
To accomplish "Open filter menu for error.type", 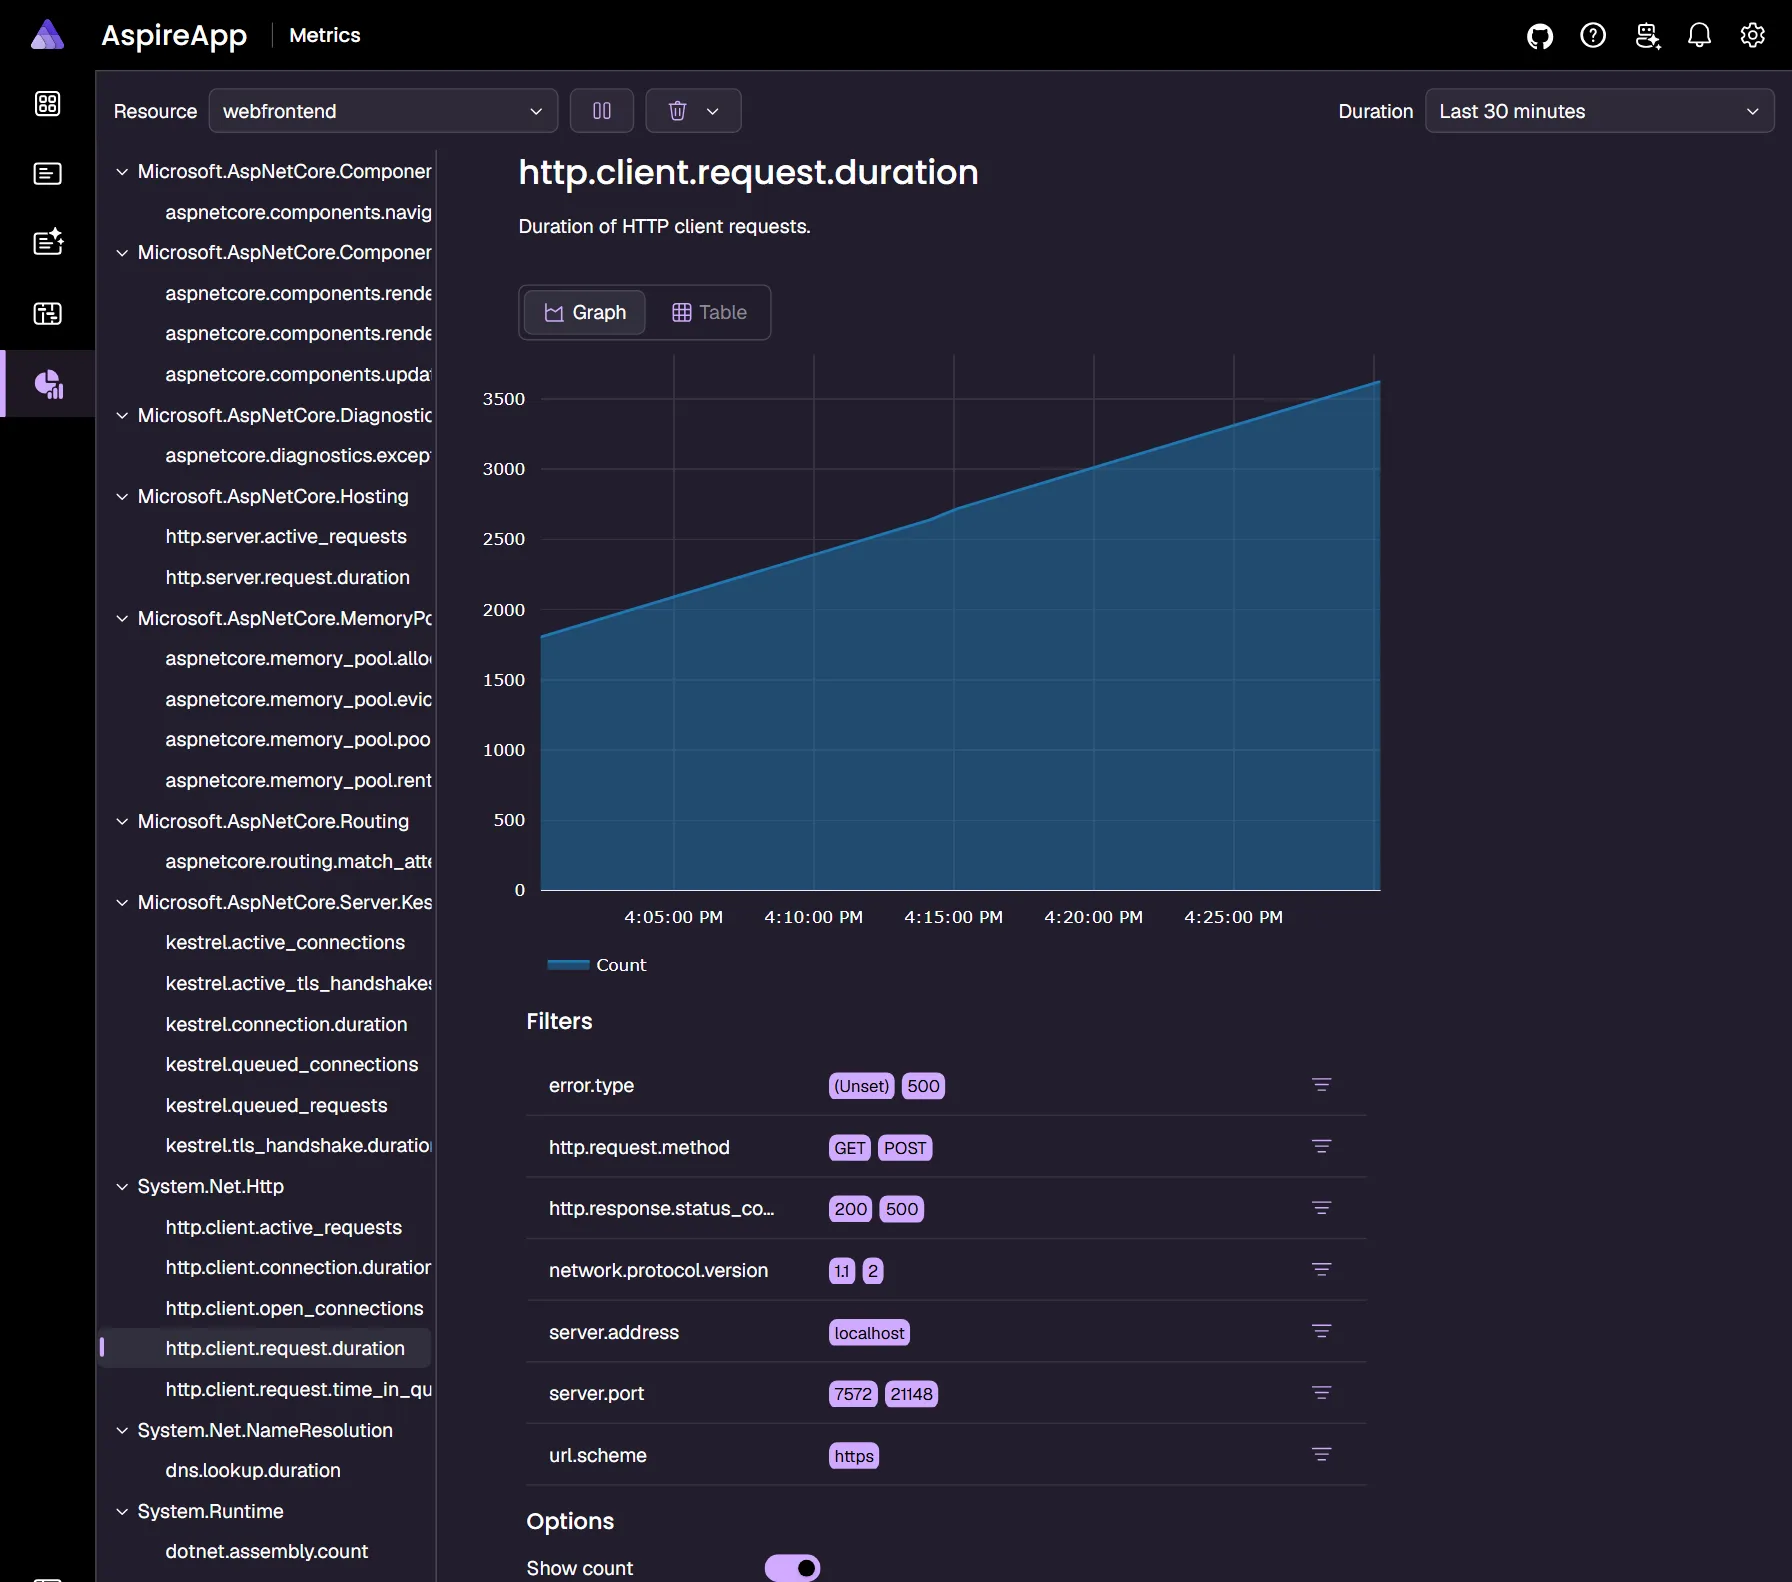I will coord(1321,1085).
